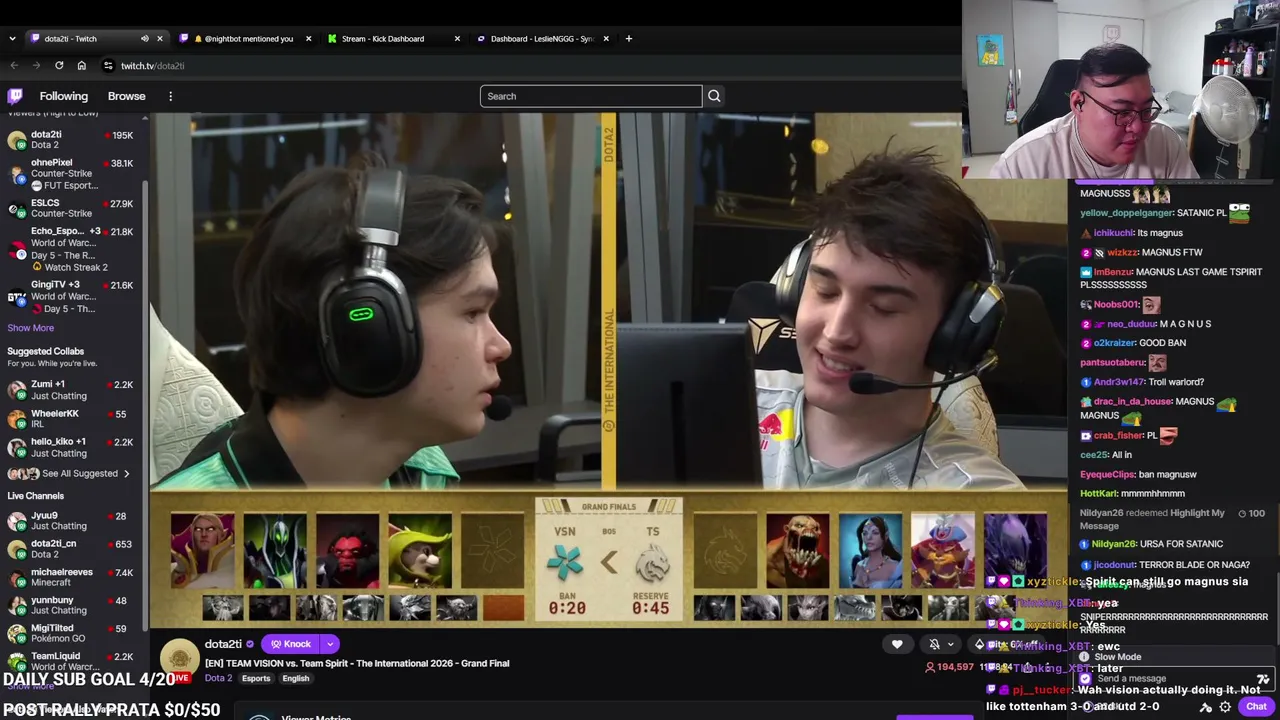This screenshot has width=1280, height=720.
Task: Expand the browser tab search dropdown
Action: click(x=12, y=38)
